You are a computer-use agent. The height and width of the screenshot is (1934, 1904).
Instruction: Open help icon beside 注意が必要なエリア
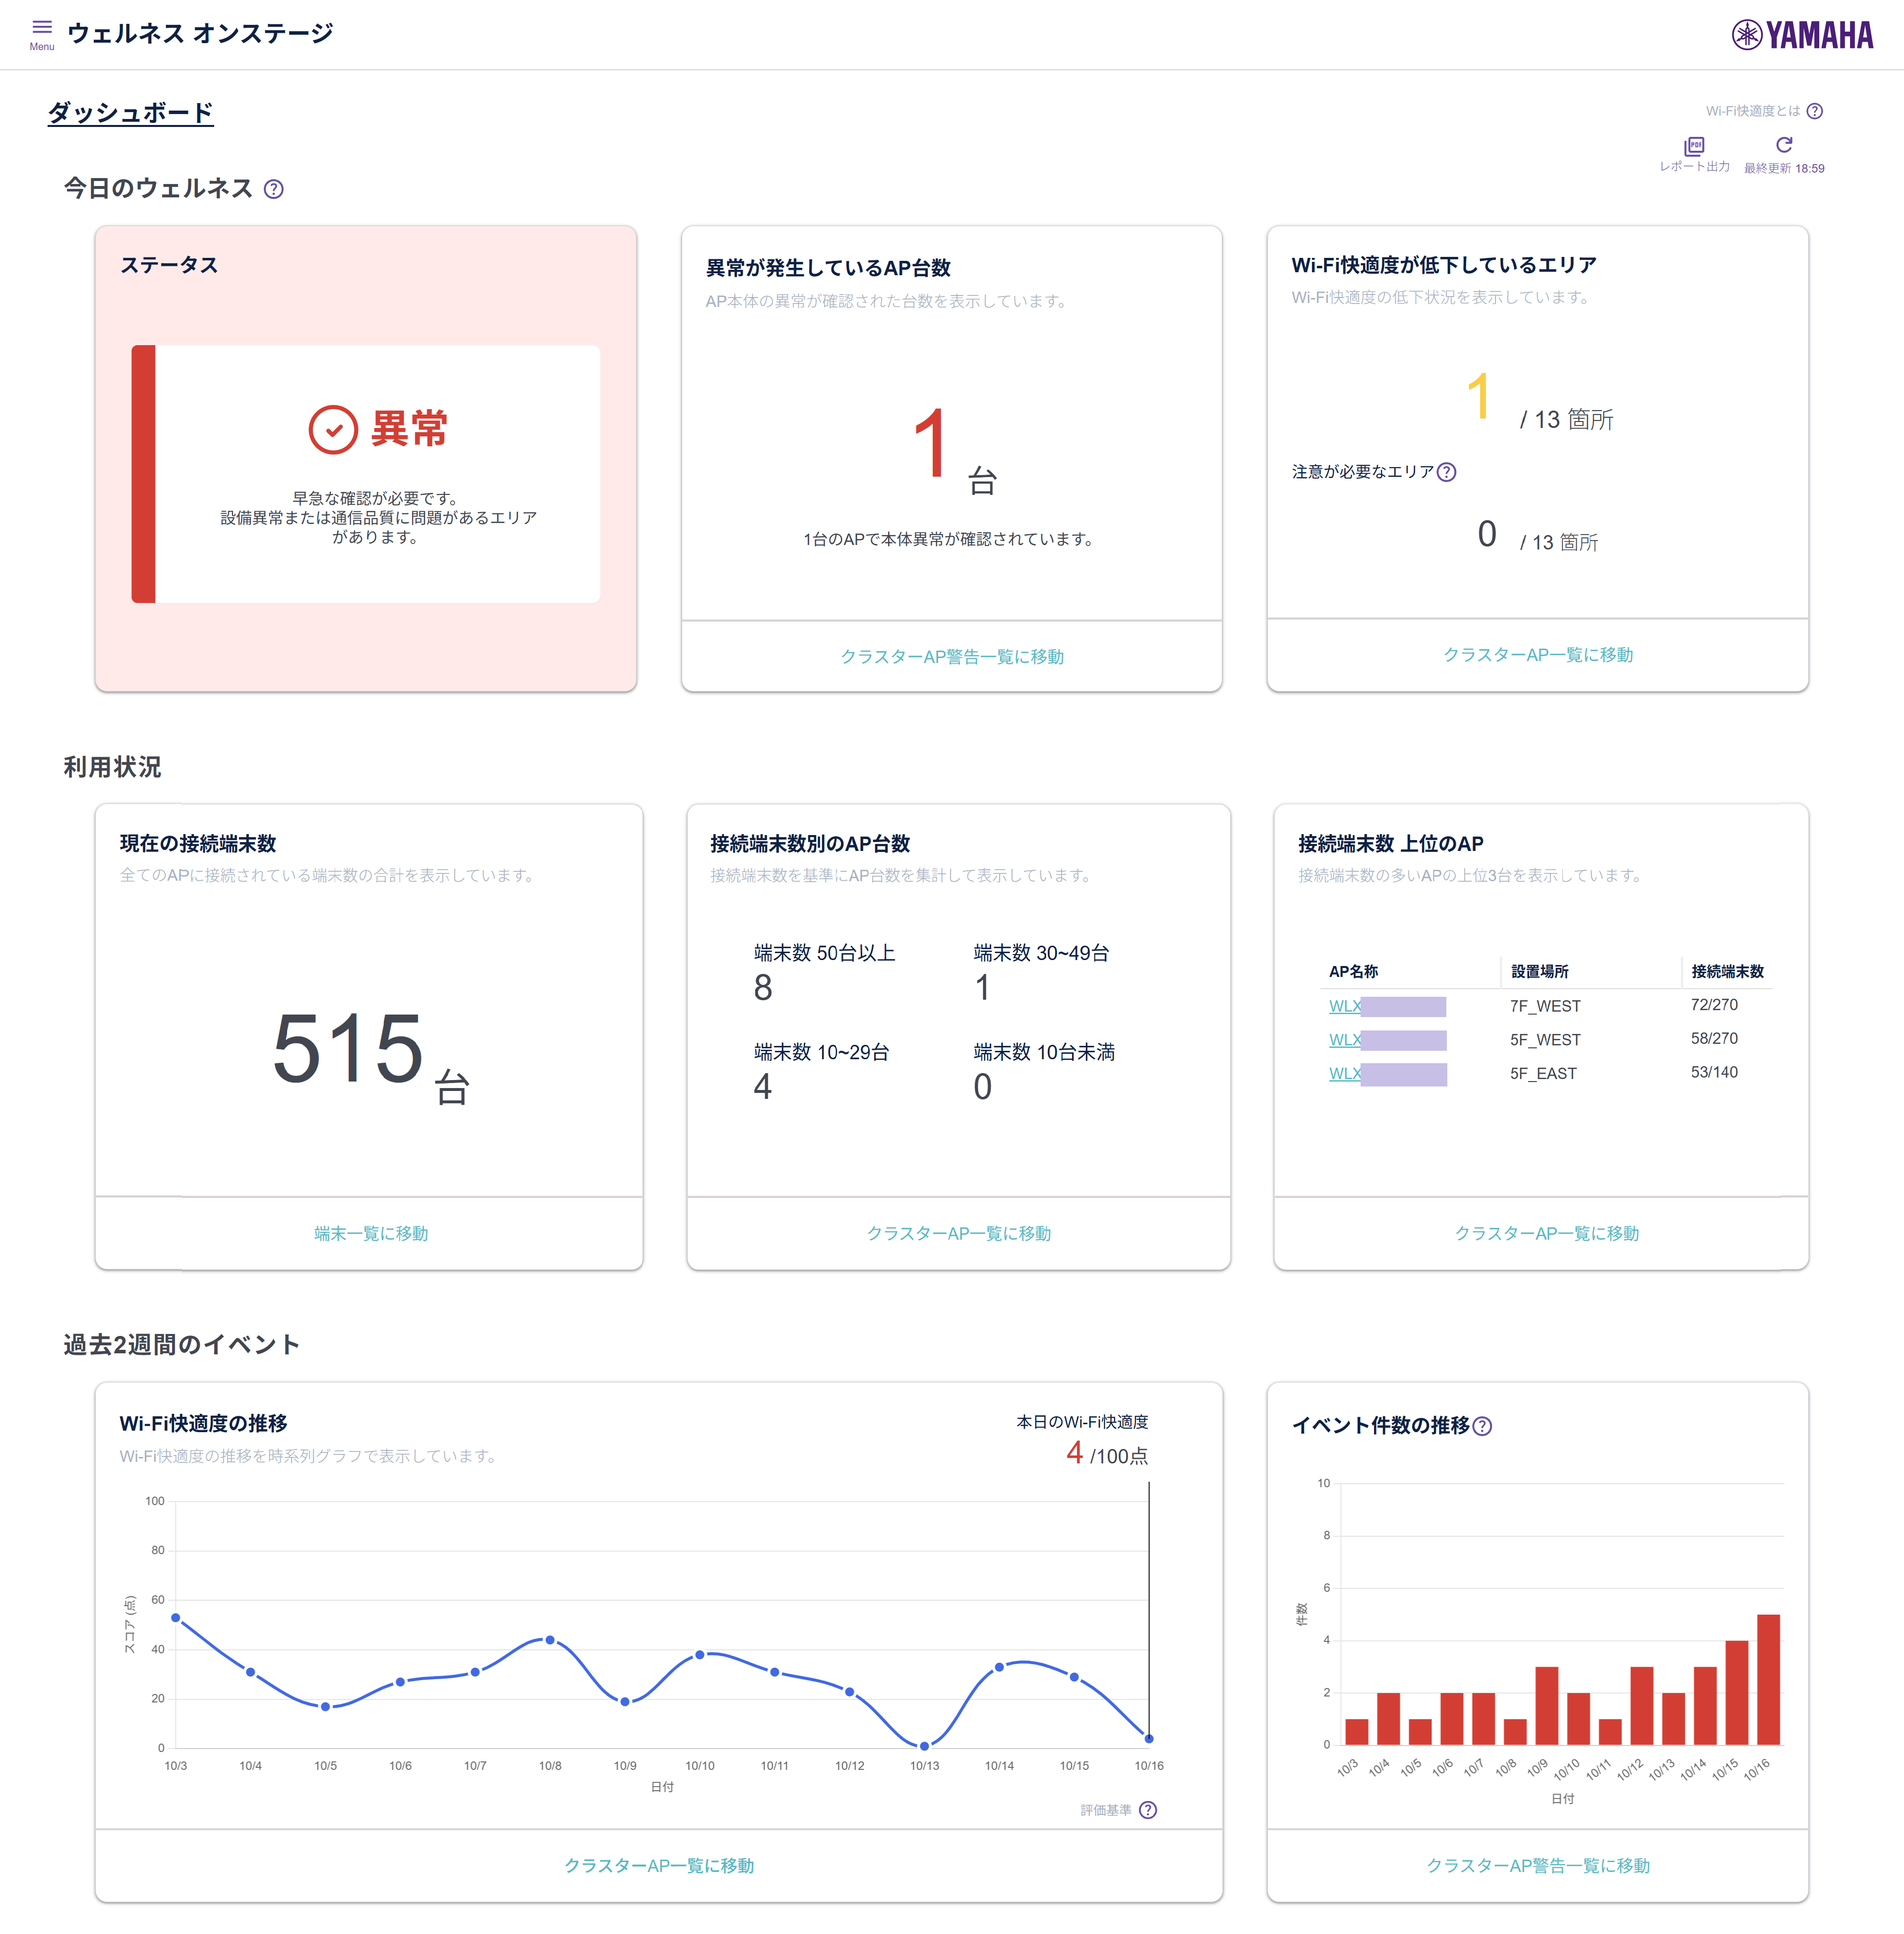click(x=1446, y=472)
